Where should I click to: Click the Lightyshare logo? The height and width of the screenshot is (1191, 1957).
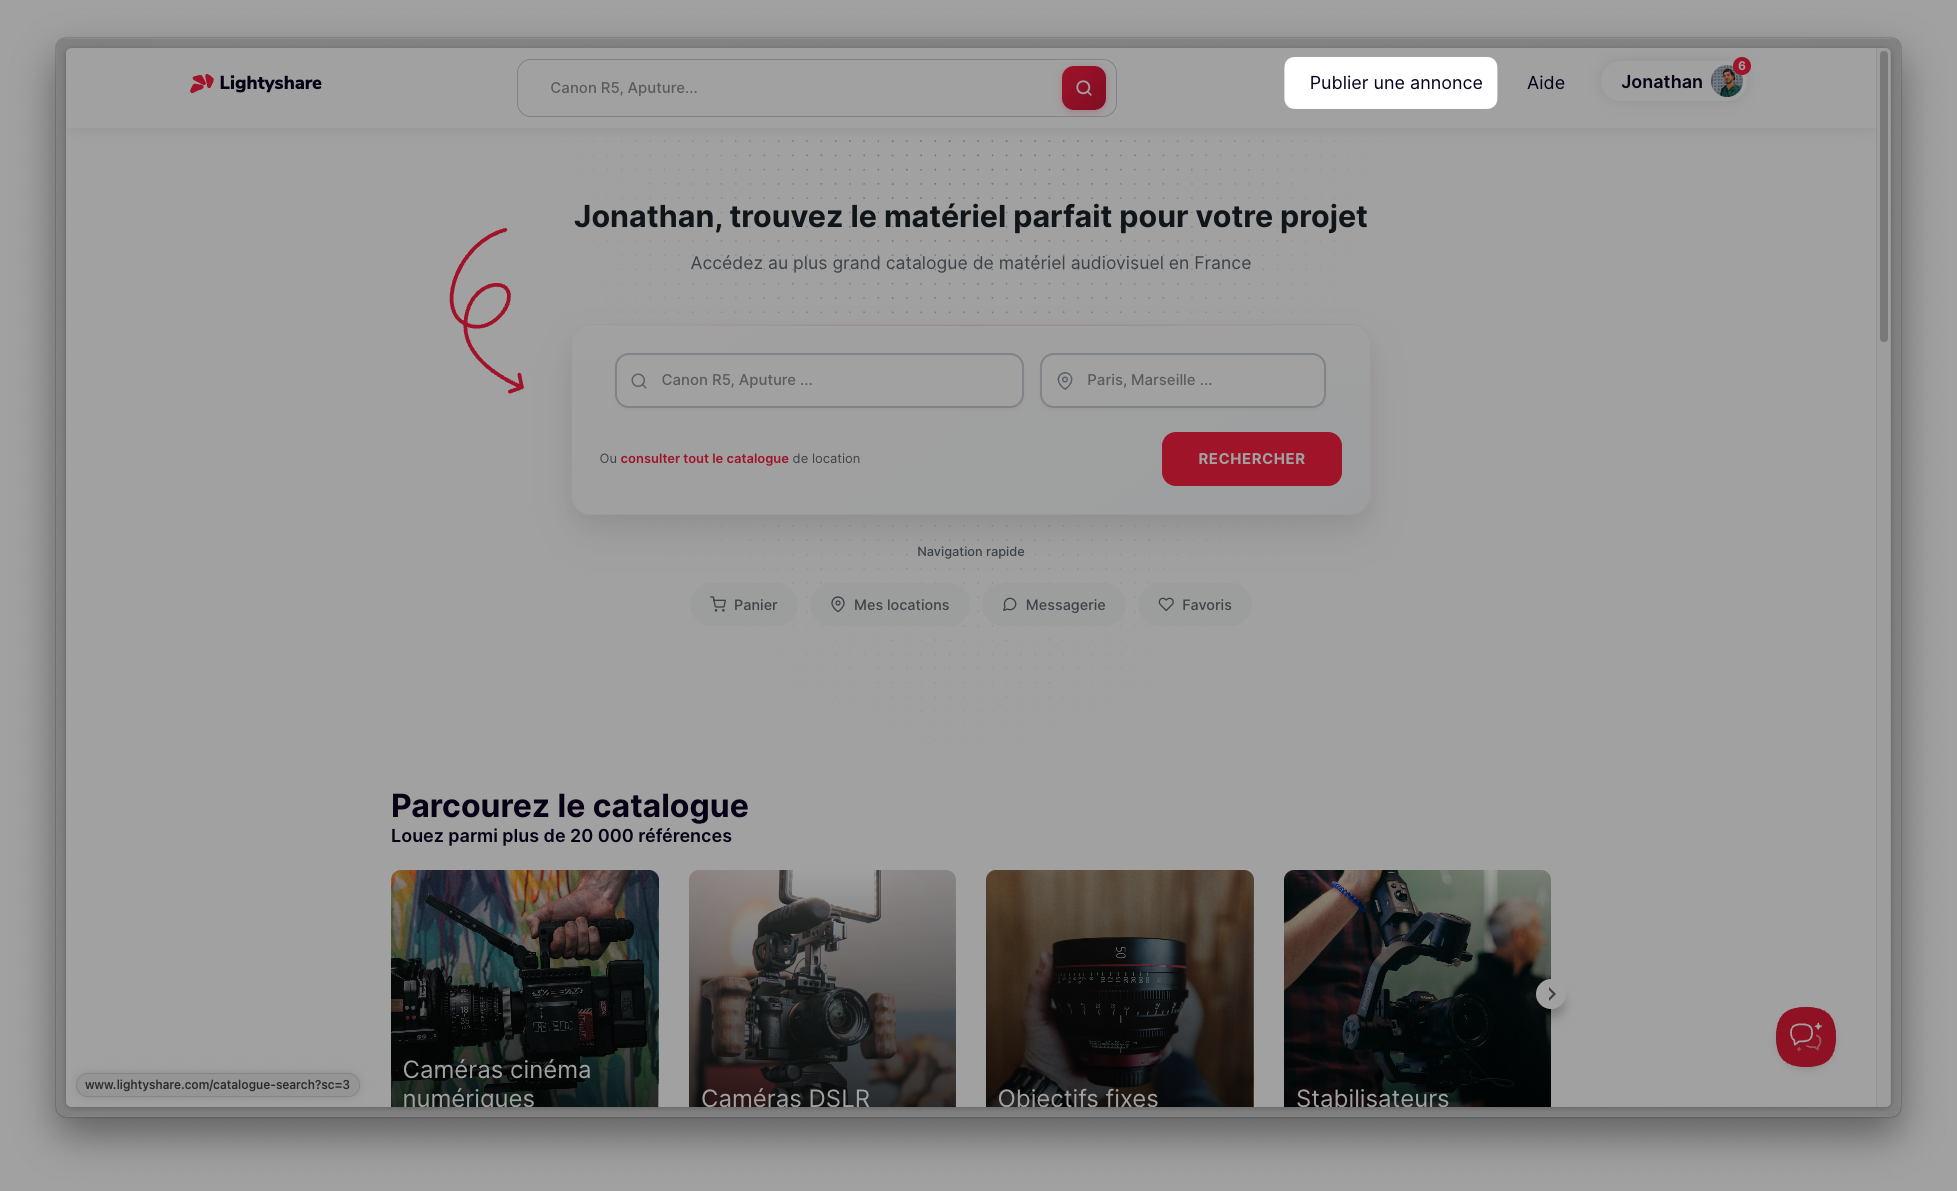click(256, 83)
